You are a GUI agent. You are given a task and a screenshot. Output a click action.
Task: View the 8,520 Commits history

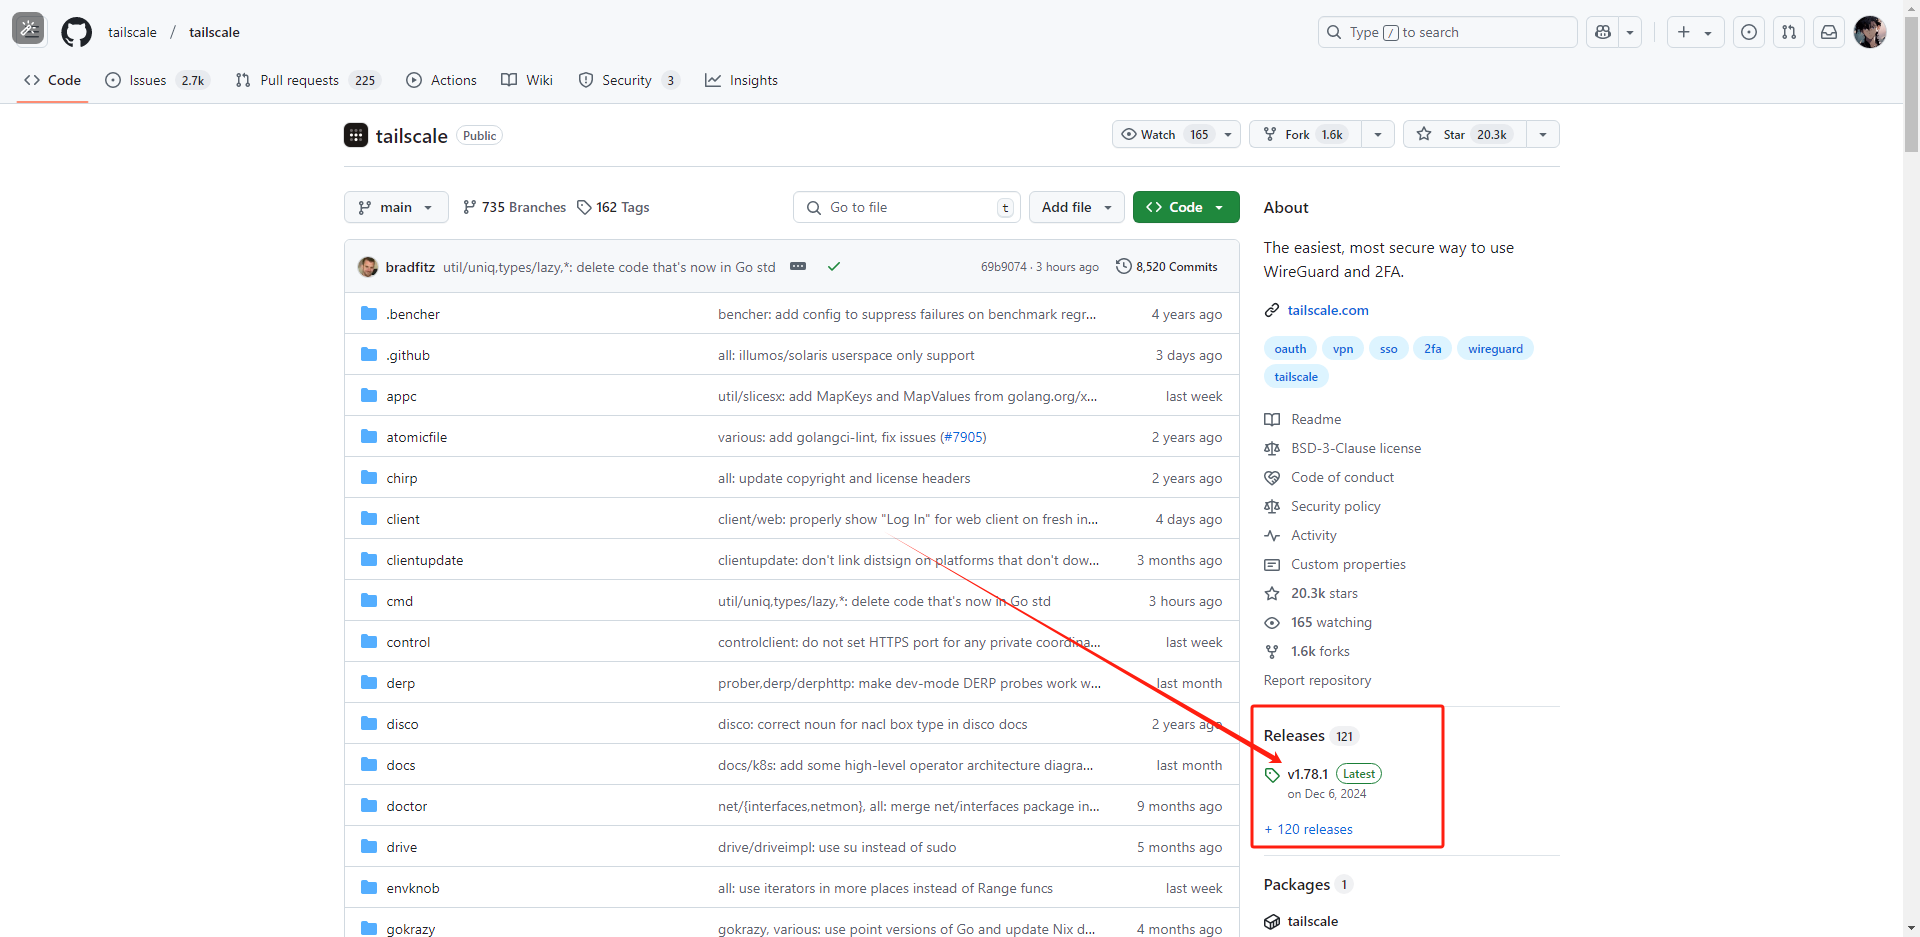(x=1167, y=267)
